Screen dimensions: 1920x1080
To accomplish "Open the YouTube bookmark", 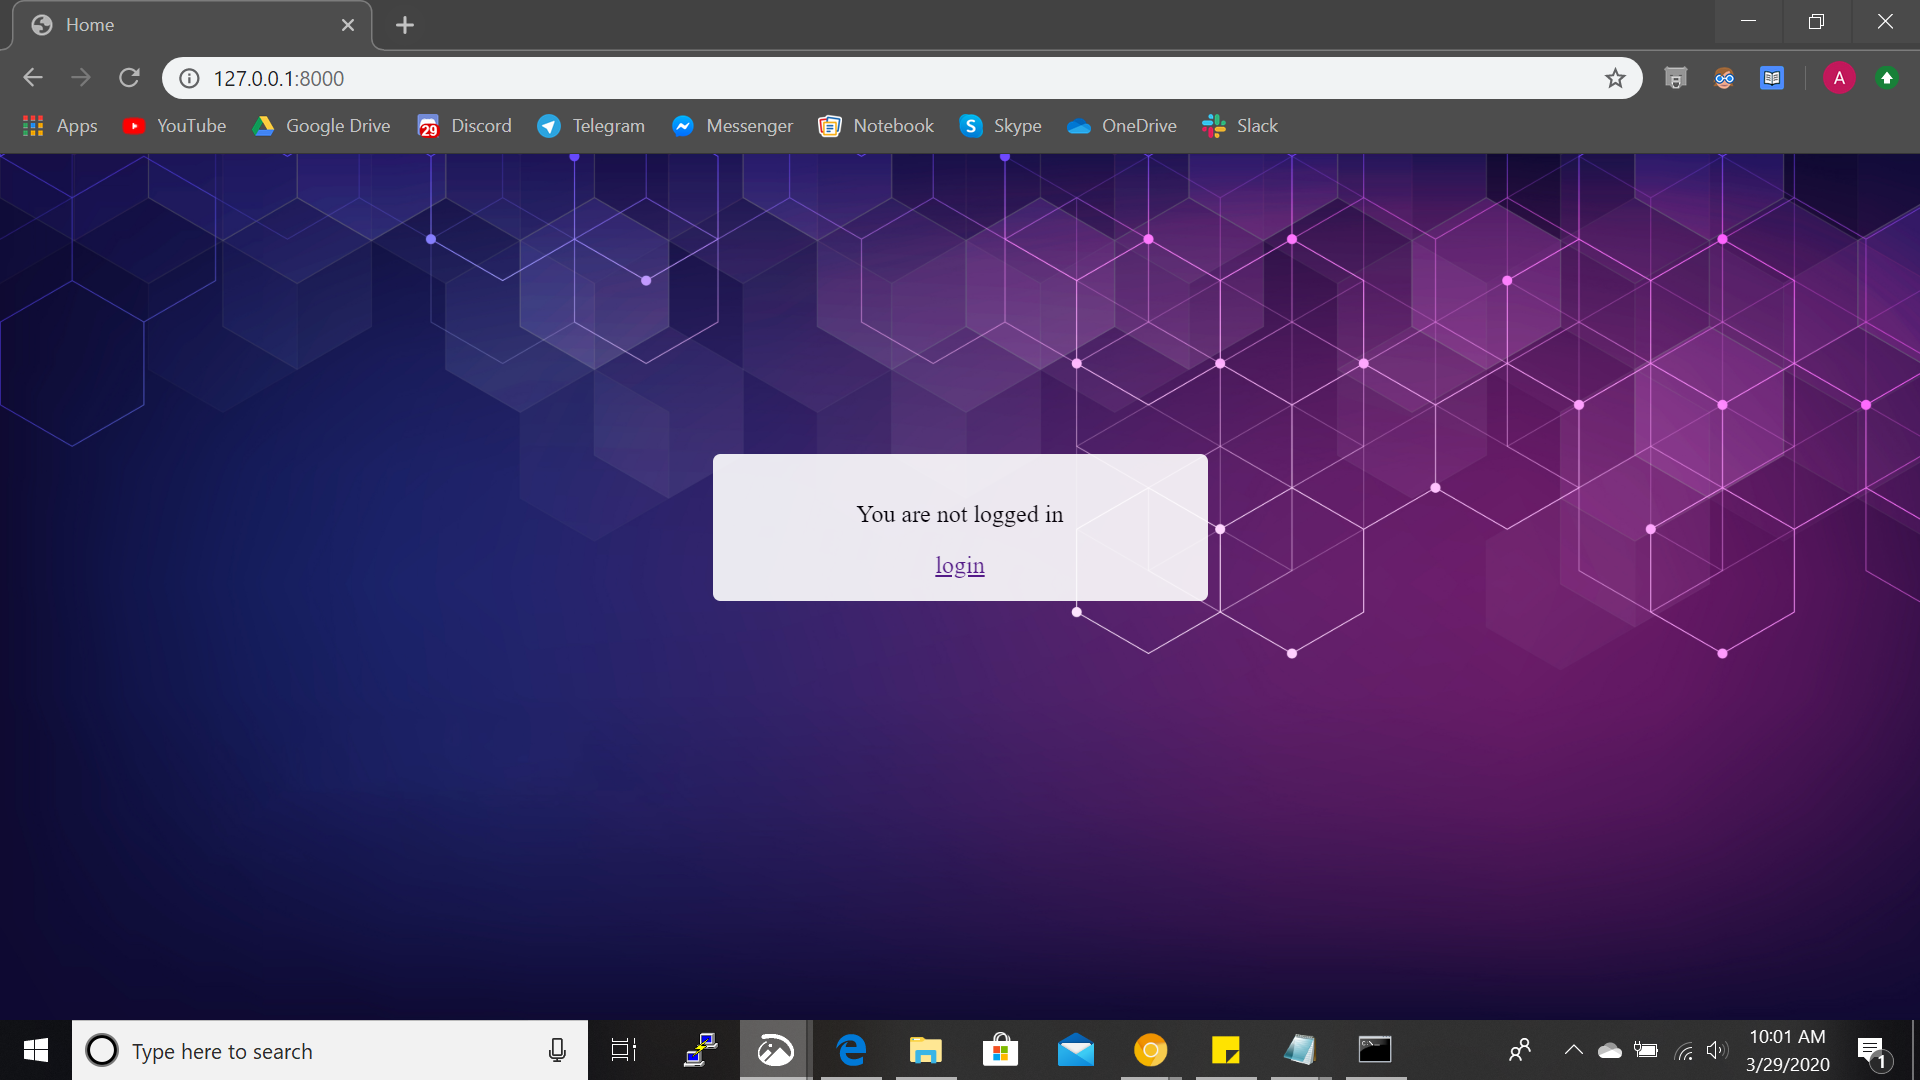I will click(174, 126).
